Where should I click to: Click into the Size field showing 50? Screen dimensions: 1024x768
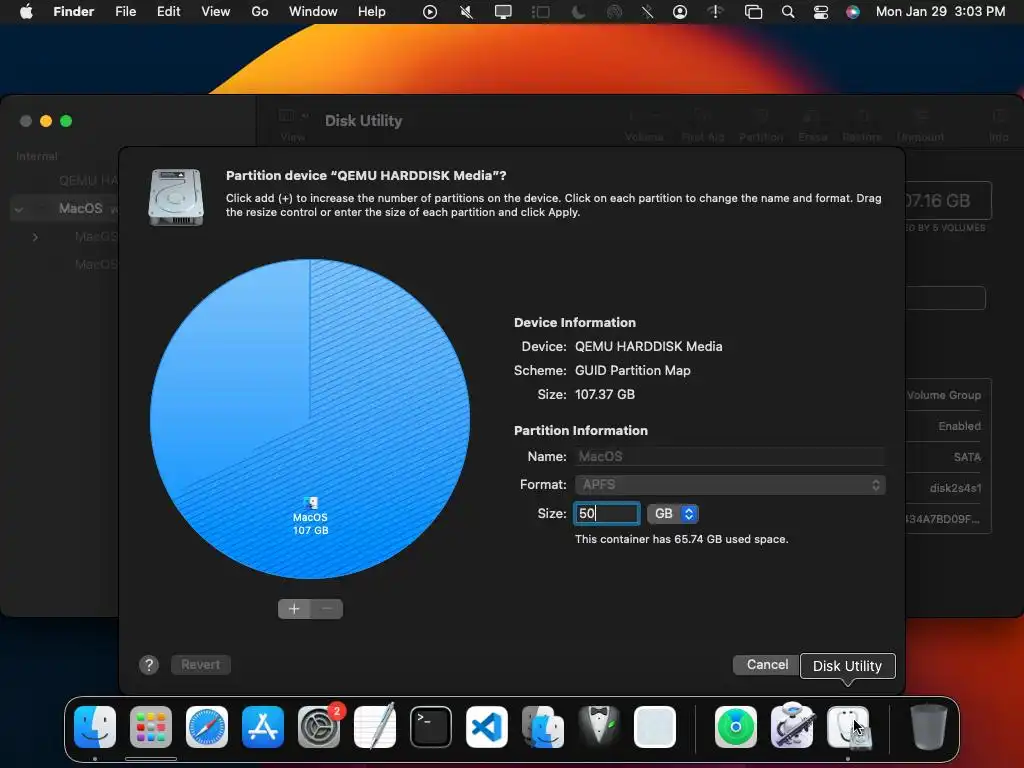[607, 514]
